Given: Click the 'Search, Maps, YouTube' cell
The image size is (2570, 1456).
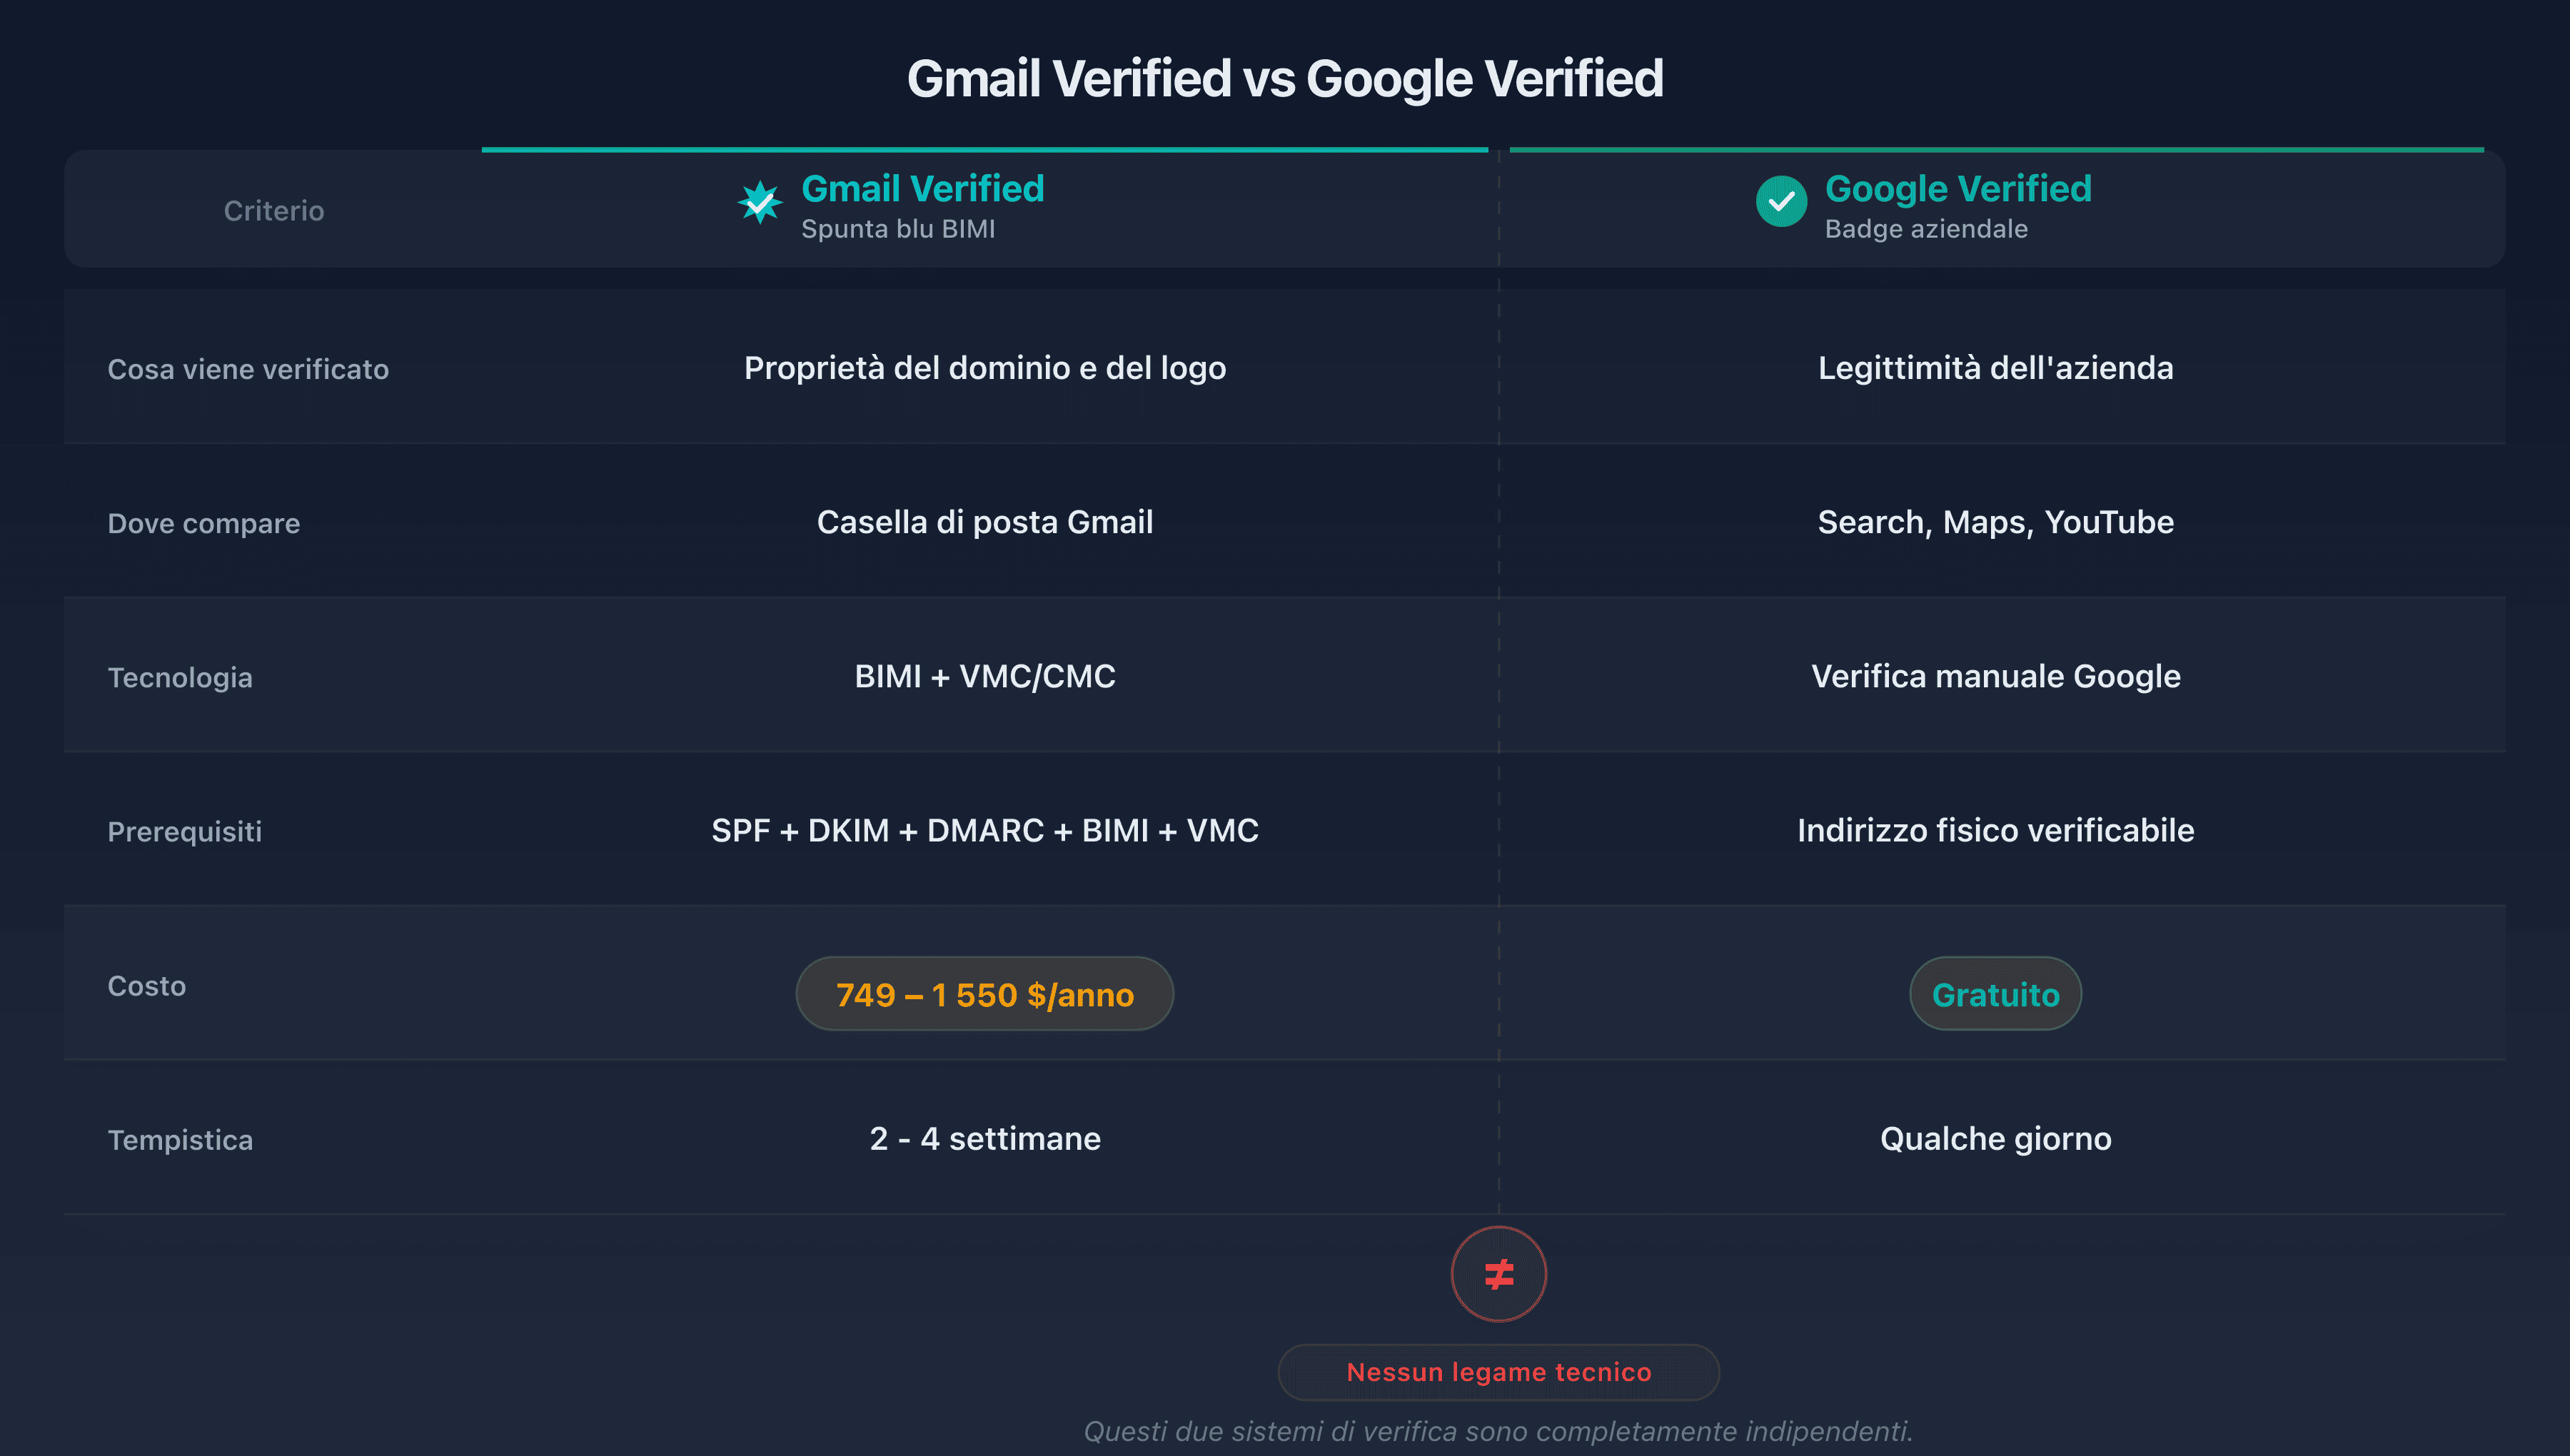Looking at the screenshot, I should click(1995, 522).
